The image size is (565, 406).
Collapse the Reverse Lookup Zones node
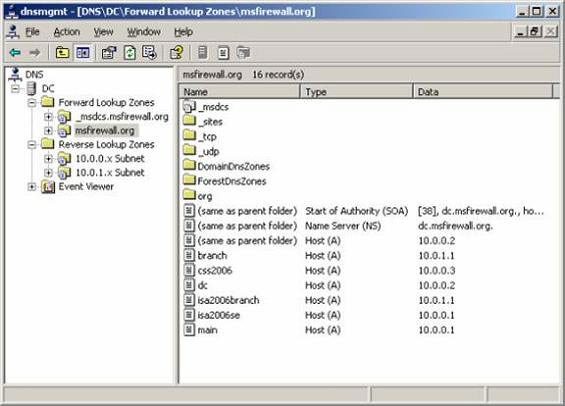(x=32, y=145)
